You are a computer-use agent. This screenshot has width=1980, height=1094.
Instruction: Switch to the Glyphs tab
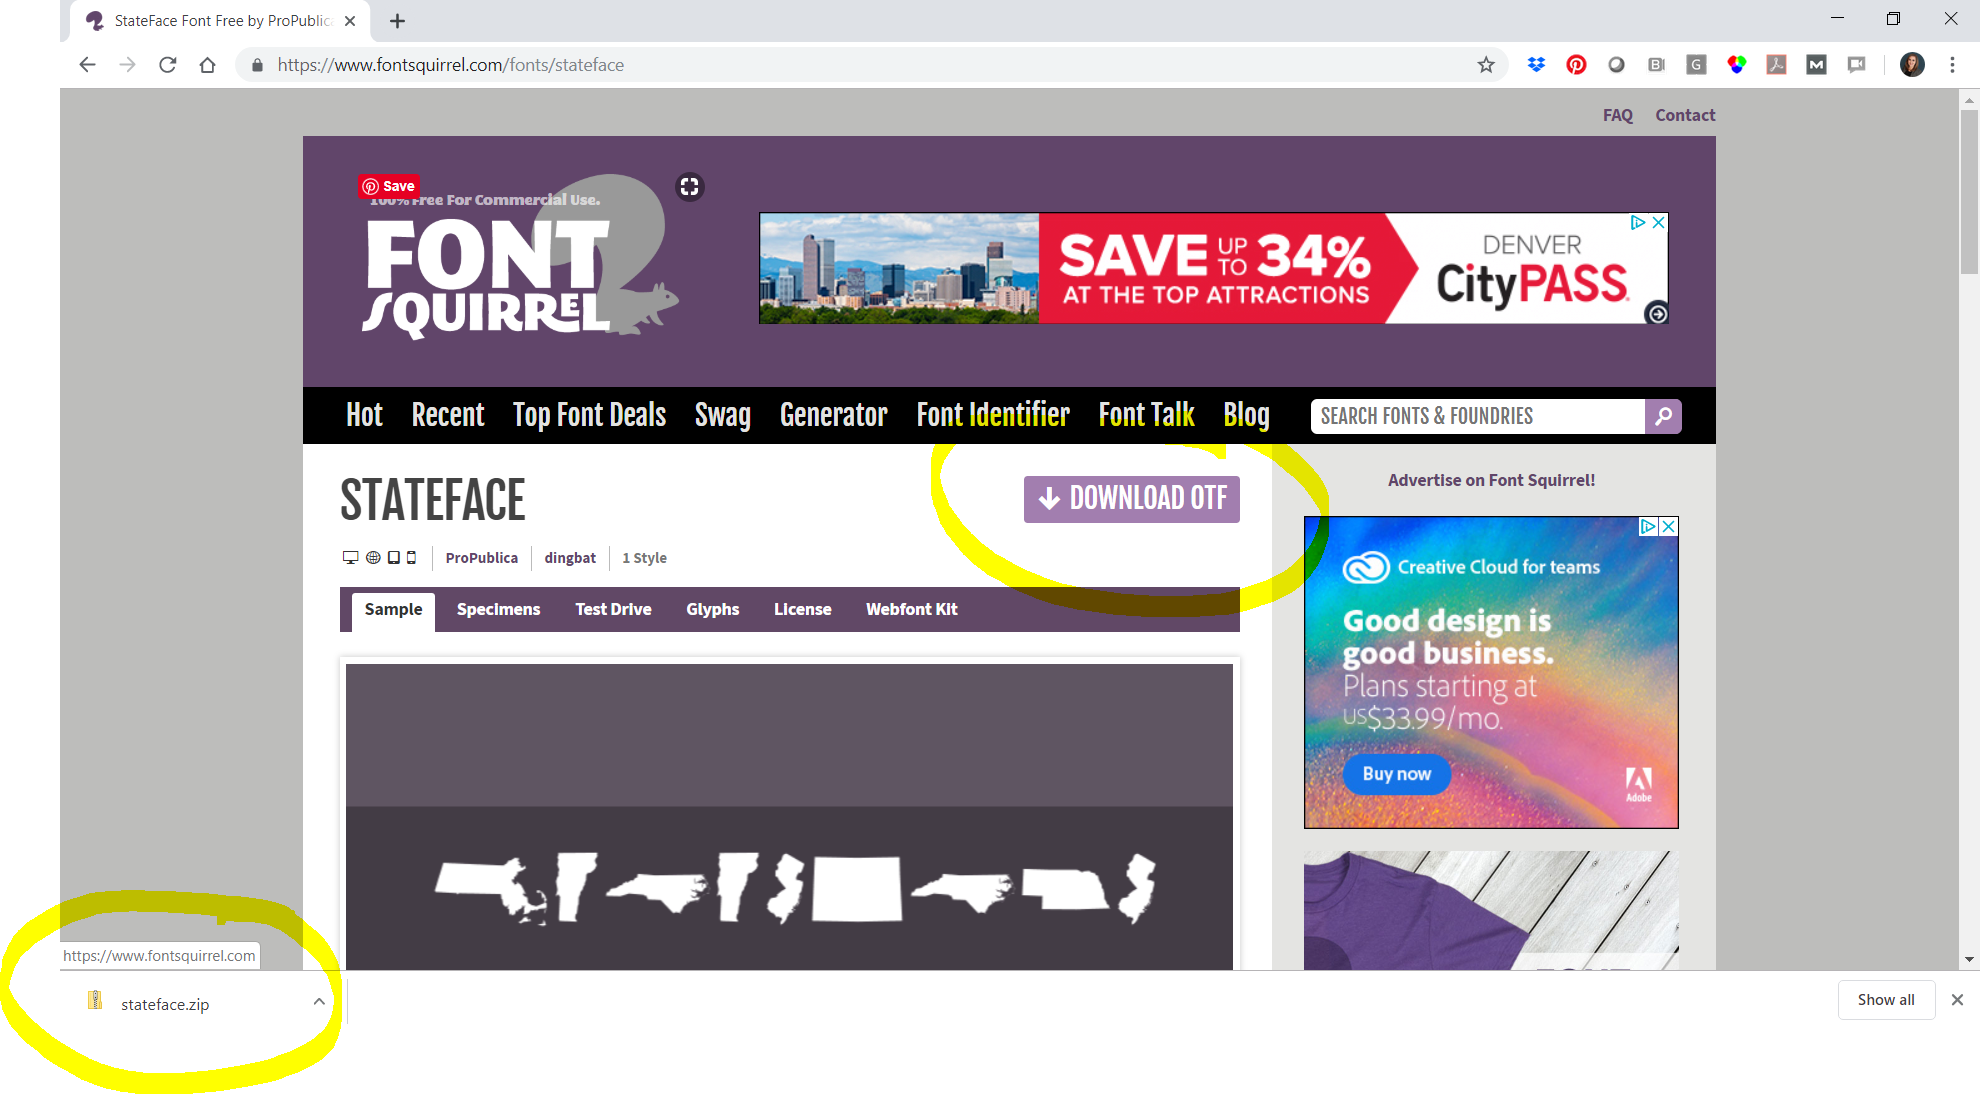(x=712, y=609)
